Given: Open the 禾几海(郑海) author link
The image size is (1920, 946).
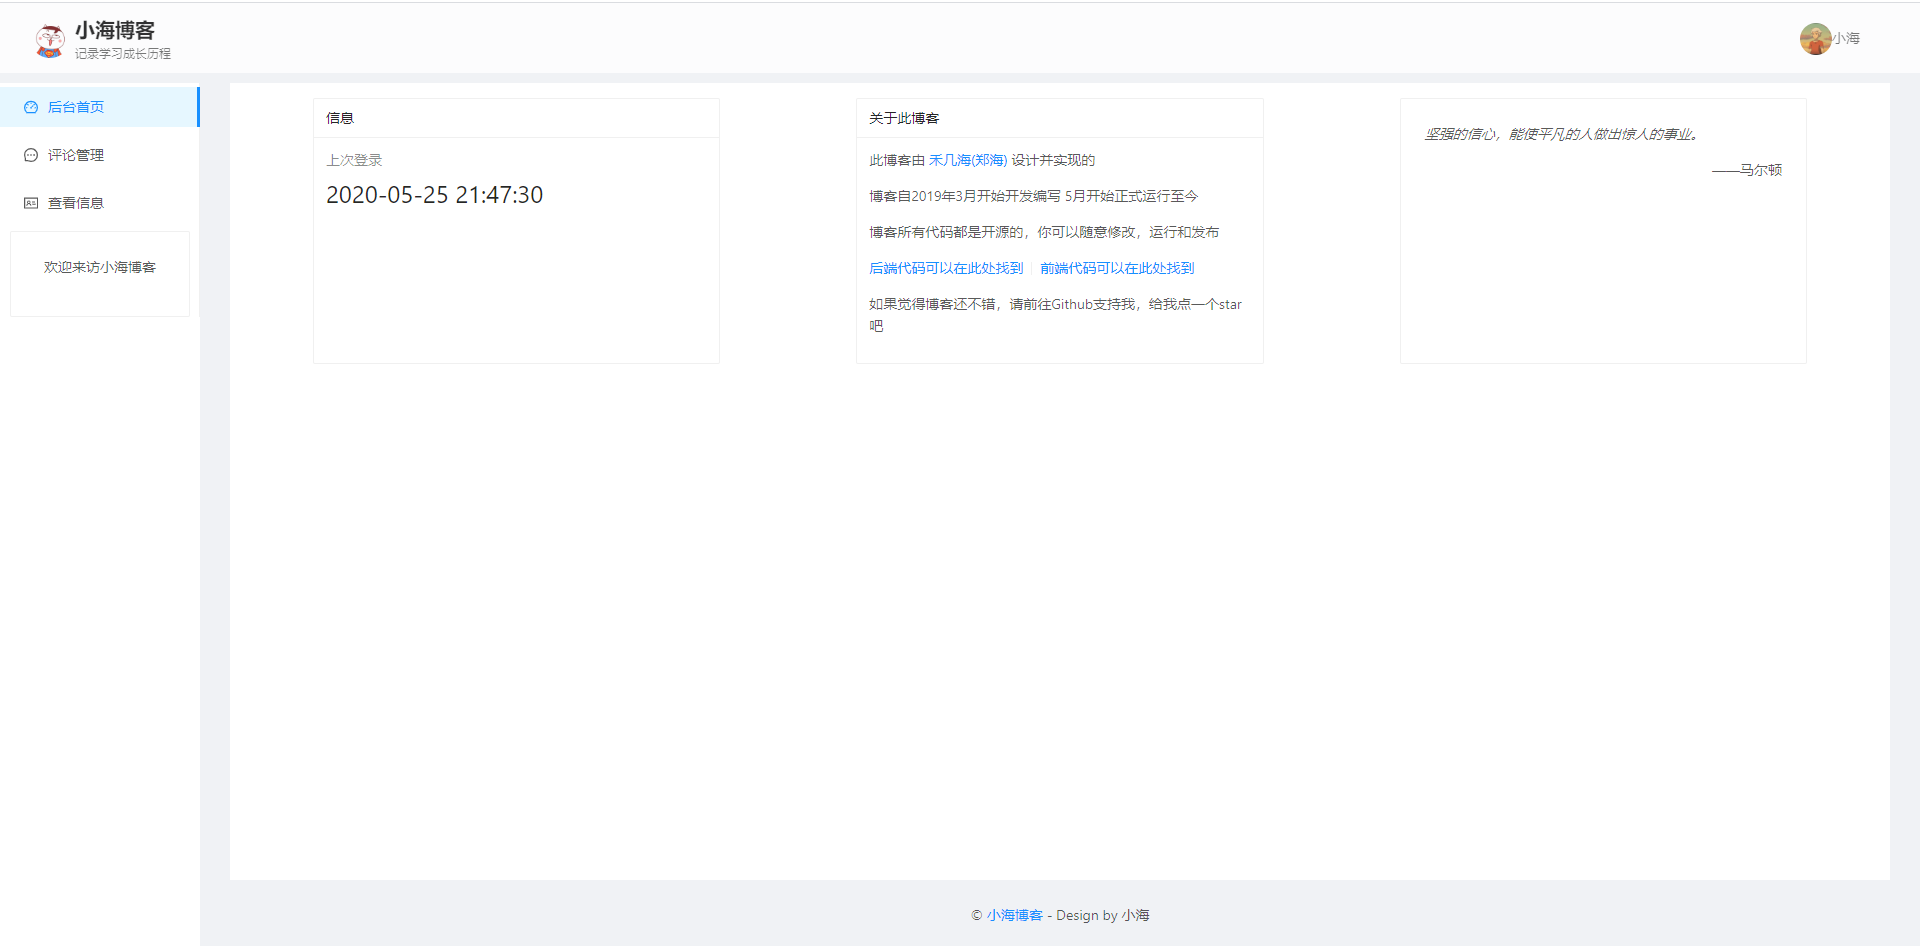Looking at the screenshot, I should [967, 160].
